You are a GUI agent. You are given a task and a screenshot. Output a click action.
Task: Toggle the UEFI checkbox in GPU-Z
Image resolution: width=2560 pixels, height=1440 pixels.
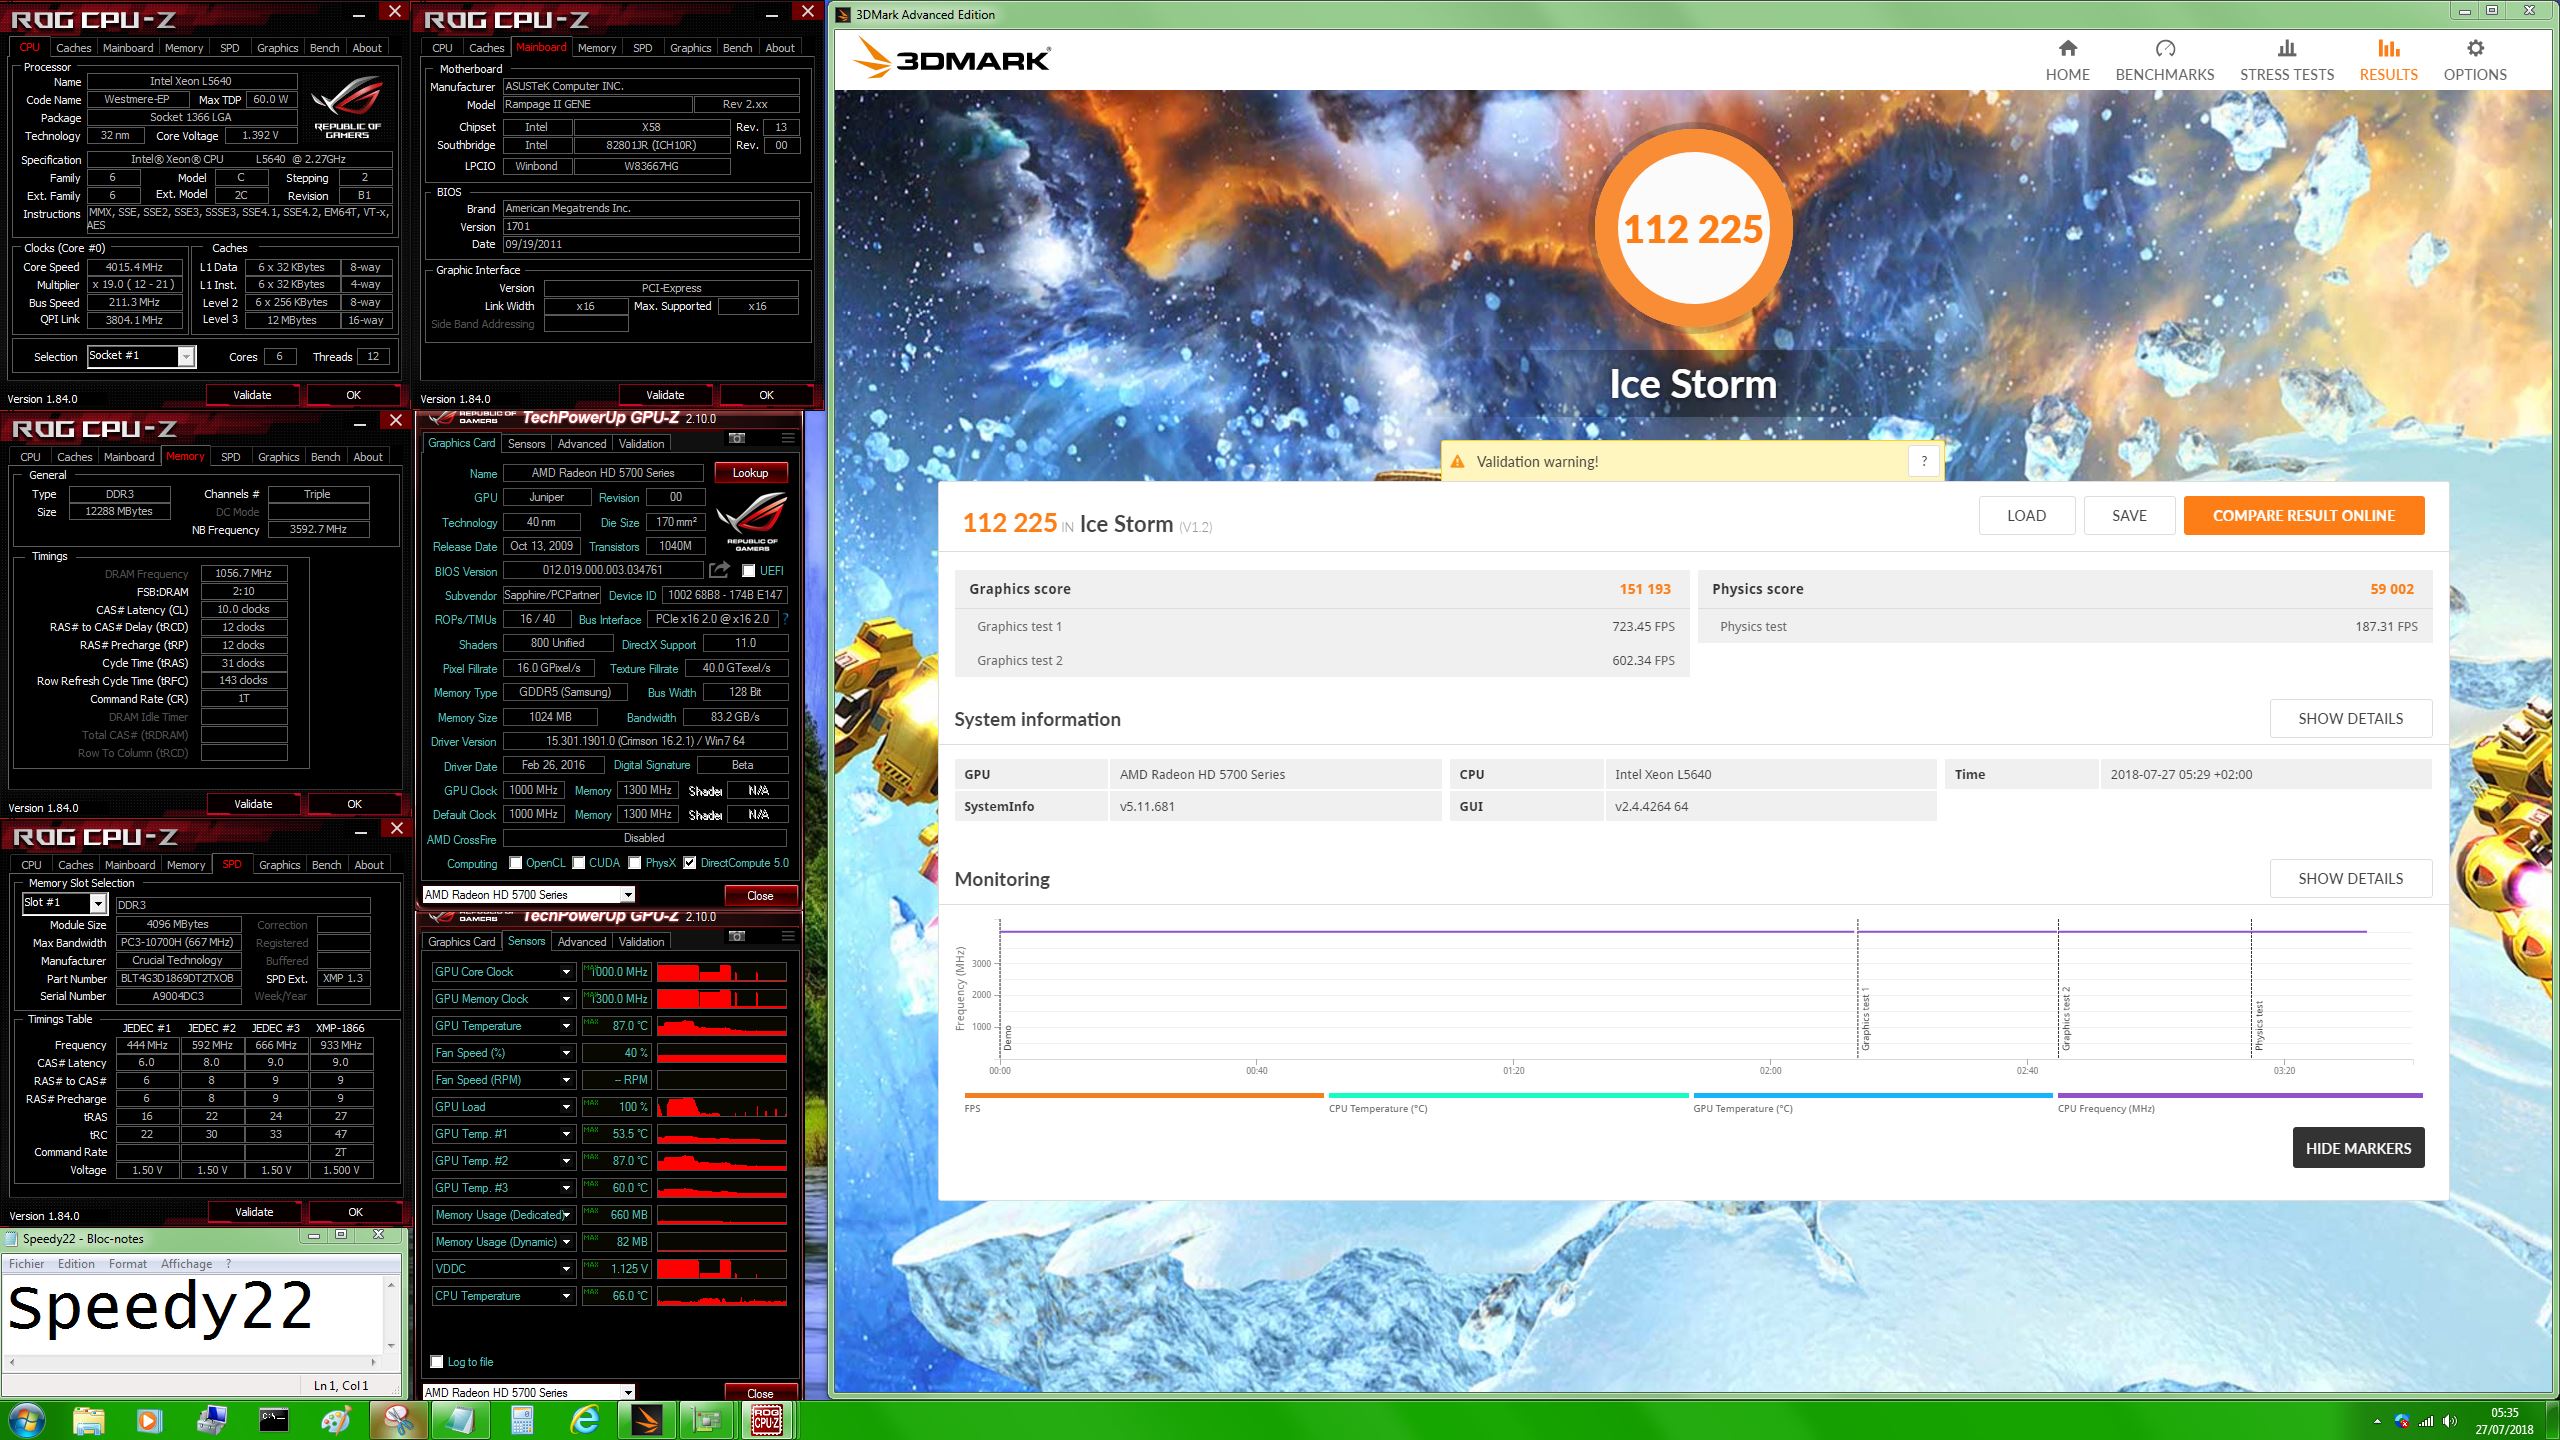pyautogui.click(x=748, y=571)
